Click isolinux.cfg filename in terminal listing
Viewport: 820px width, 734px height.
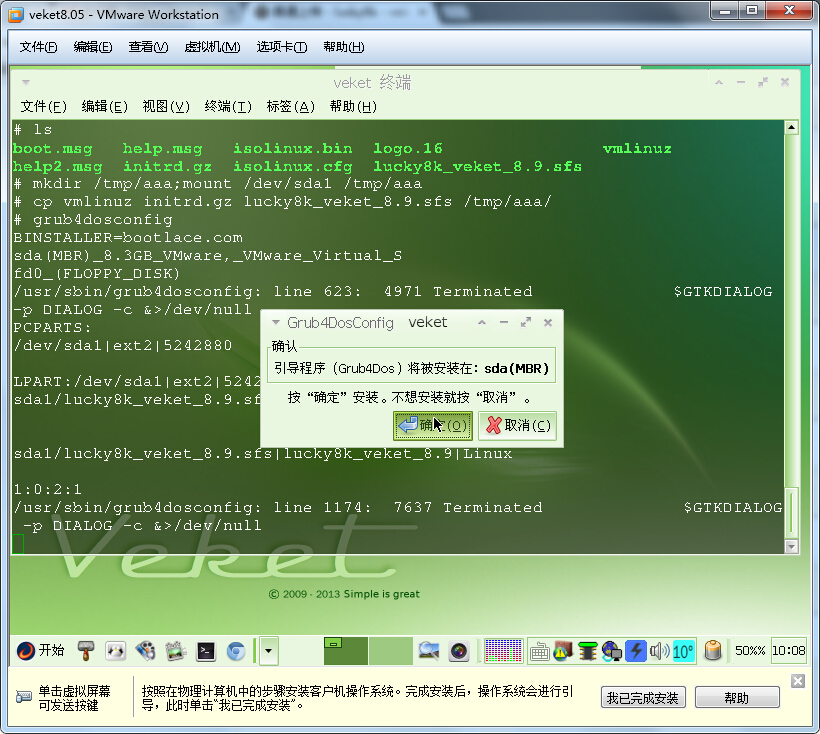click(292, 167)
